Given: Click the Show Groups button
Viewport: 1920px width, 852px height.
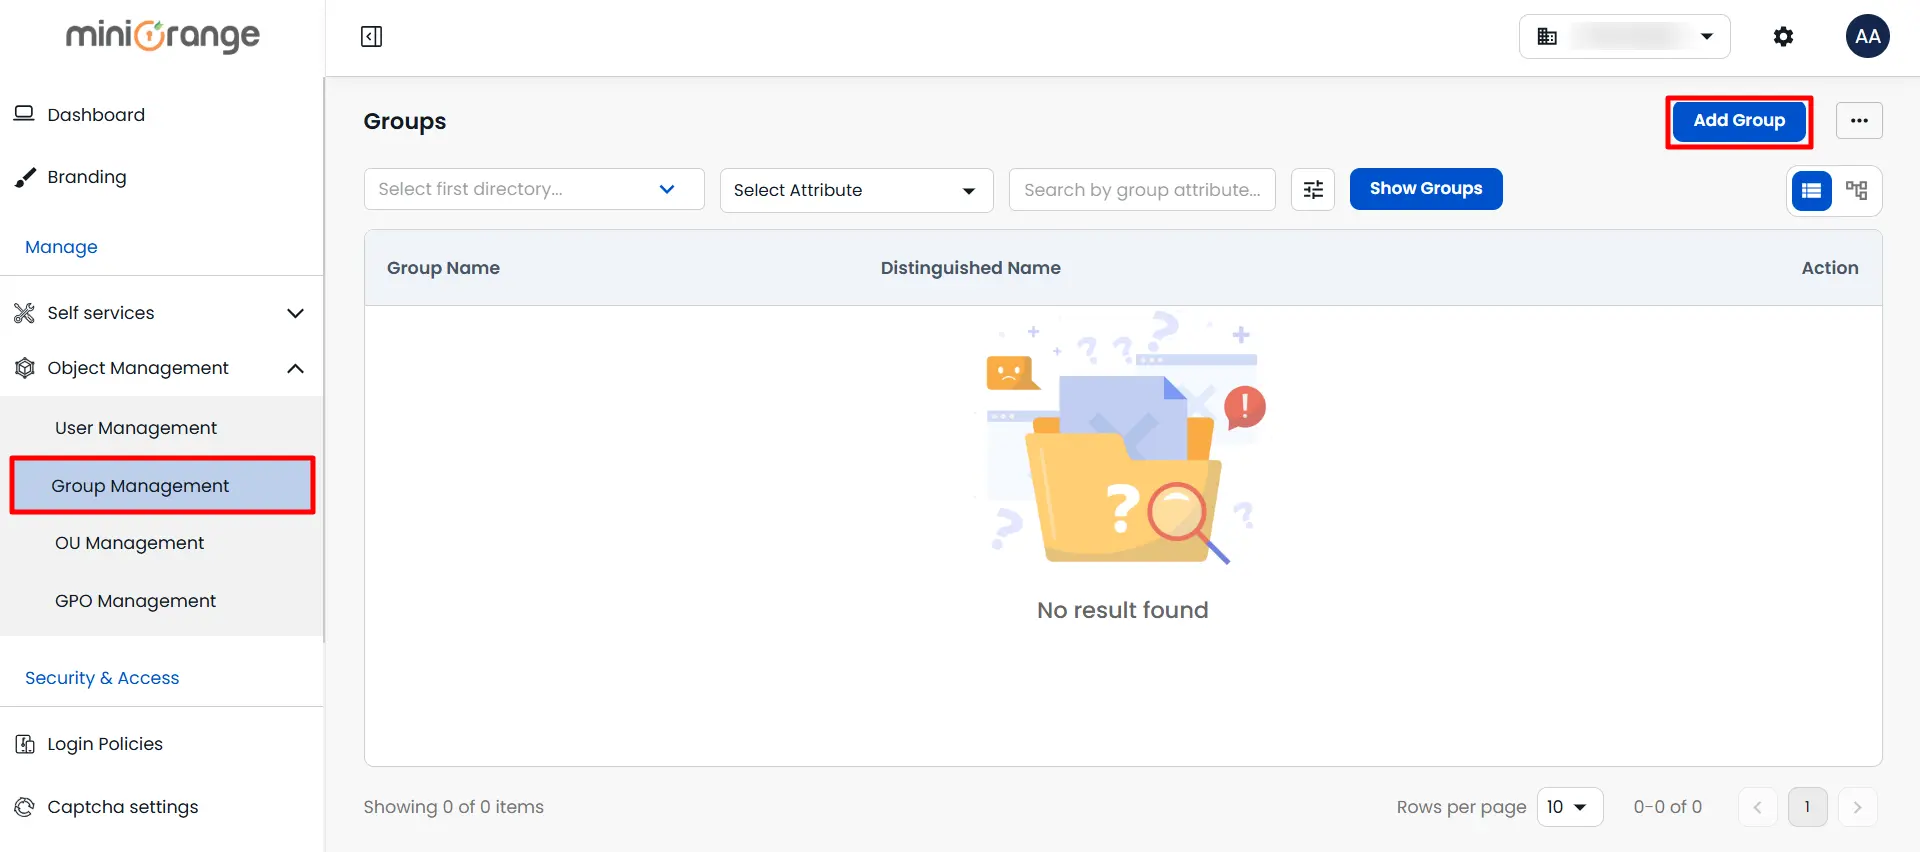Looking at the screenshot, I should pyautogui.click(x=1426, y=189).
